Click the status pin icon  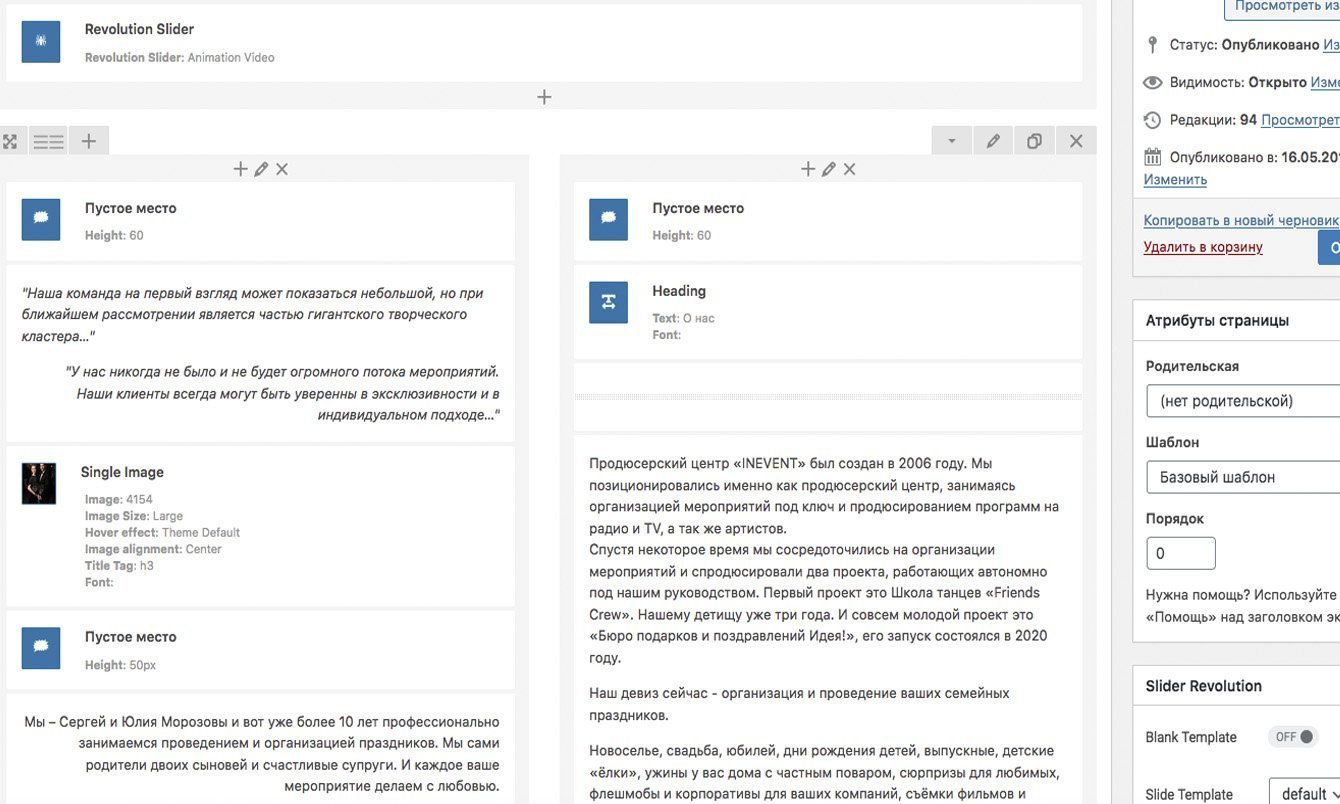1152,45
